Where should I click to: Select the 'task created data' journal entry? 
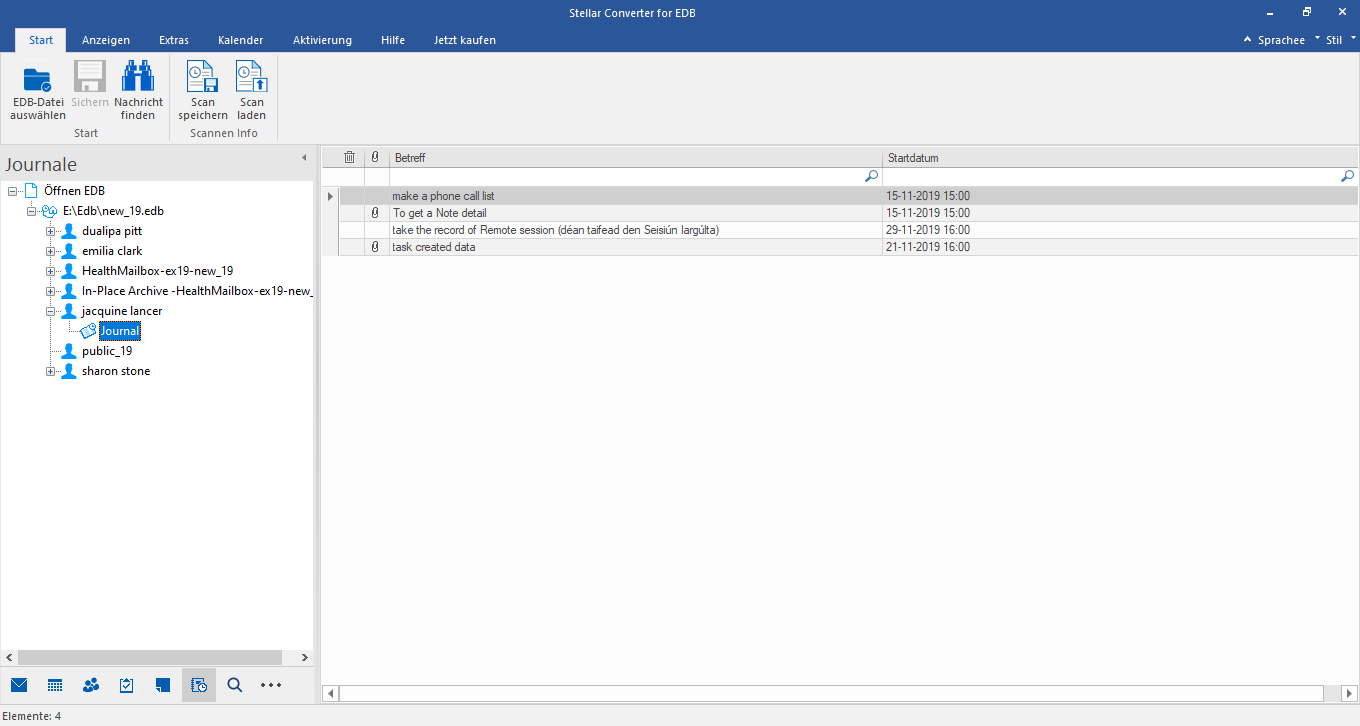(434, 247)
